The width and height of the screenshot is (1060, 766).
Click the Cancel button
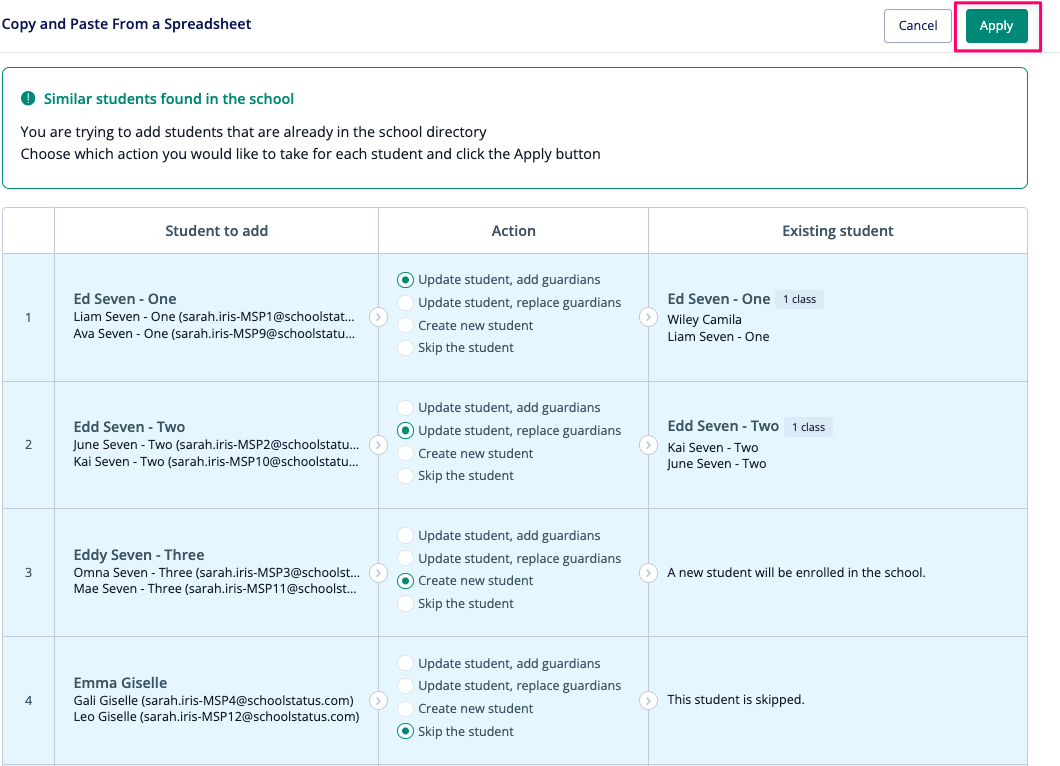tap(917, 26)
